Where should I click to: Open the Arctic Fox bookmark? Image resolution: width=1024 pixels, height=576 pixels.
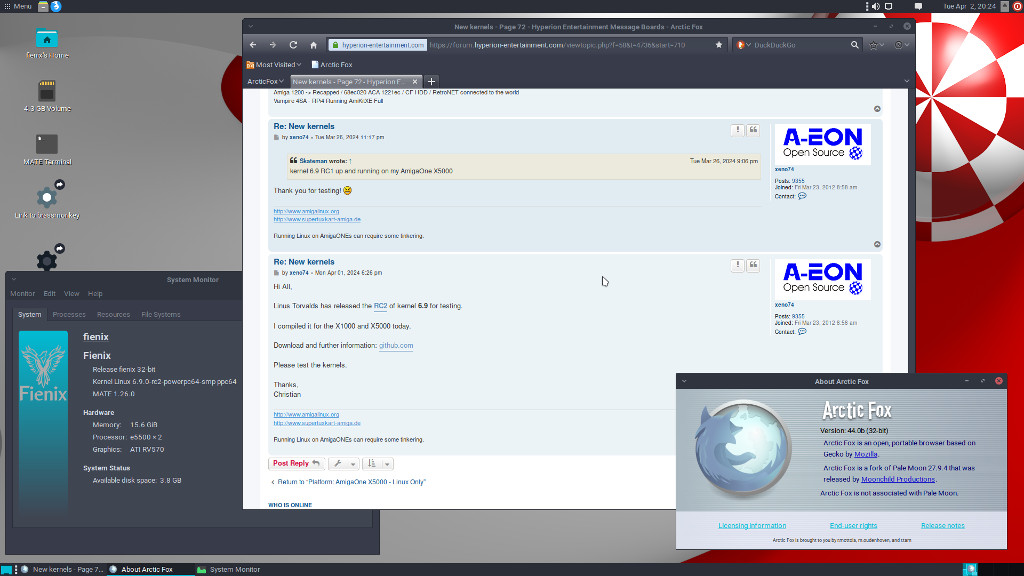(x=332, y=65)
